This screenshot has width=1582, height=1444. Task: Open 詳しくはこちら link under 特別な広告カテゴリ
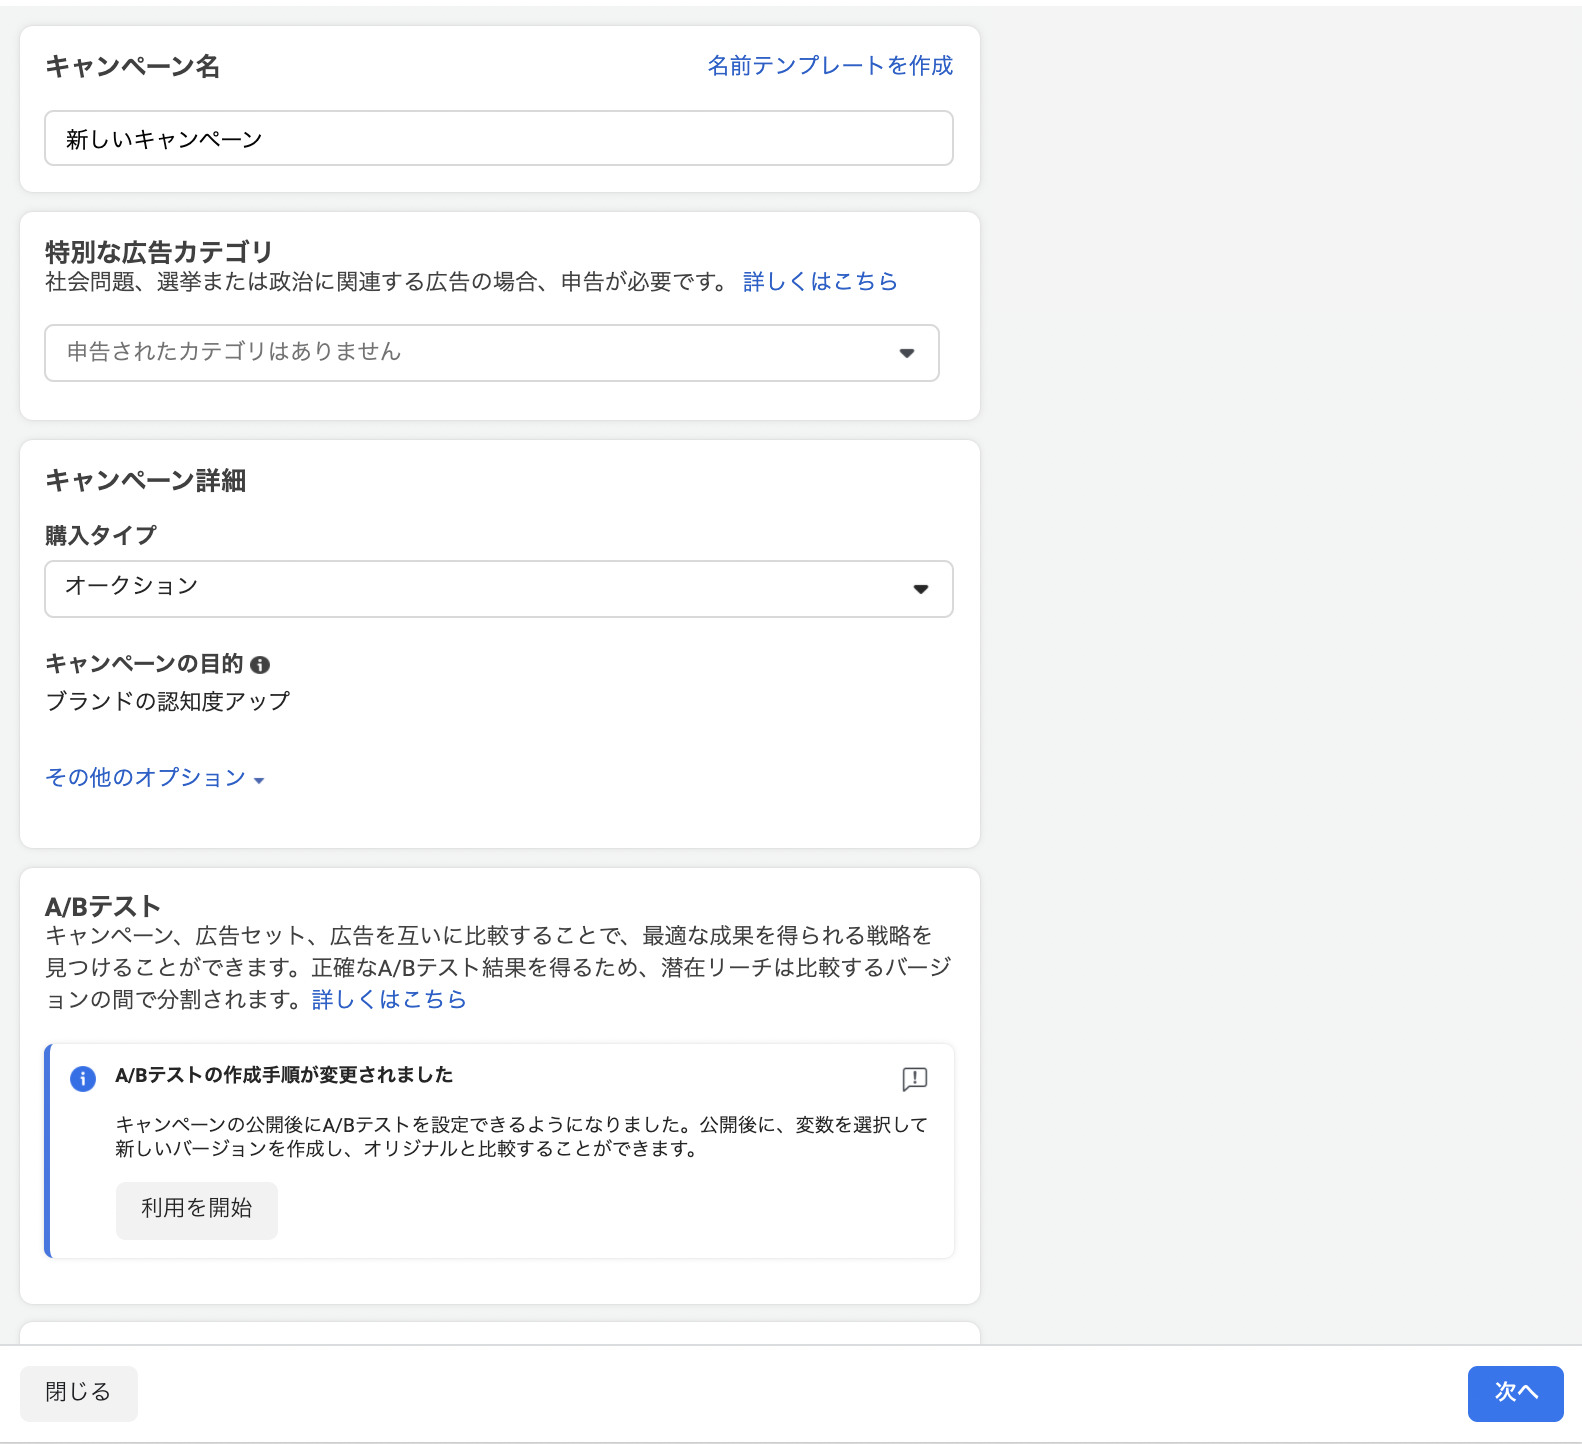[x=820, y=282]
